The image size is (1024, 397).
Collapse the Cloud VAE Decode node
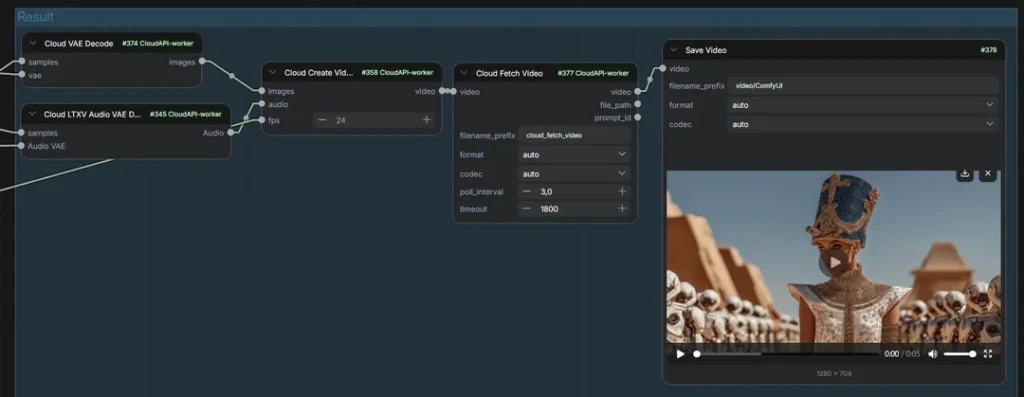32,44
